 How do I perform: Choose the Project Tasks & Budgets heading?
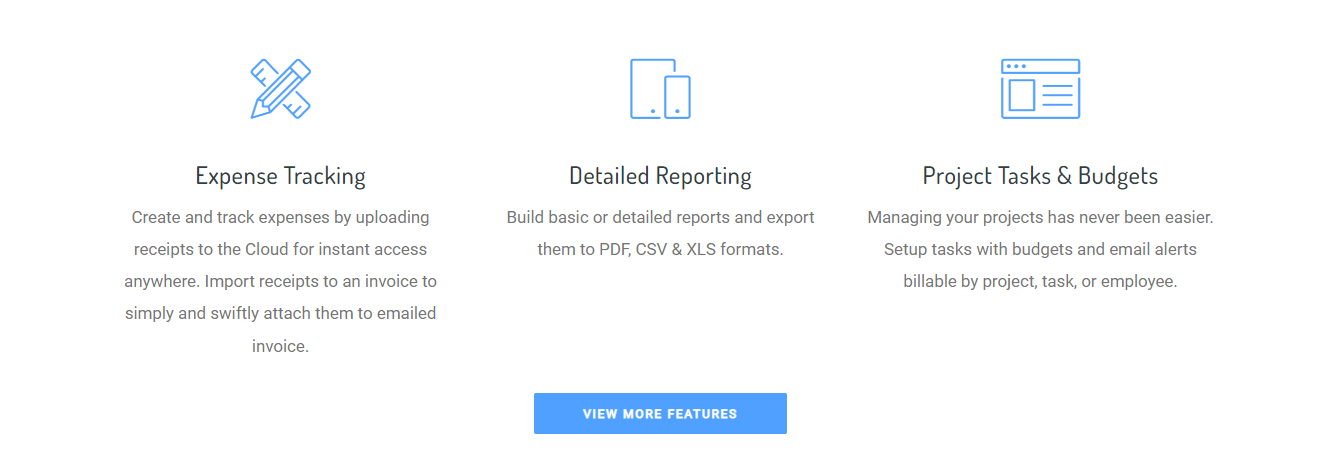[x=1040, y=177]
